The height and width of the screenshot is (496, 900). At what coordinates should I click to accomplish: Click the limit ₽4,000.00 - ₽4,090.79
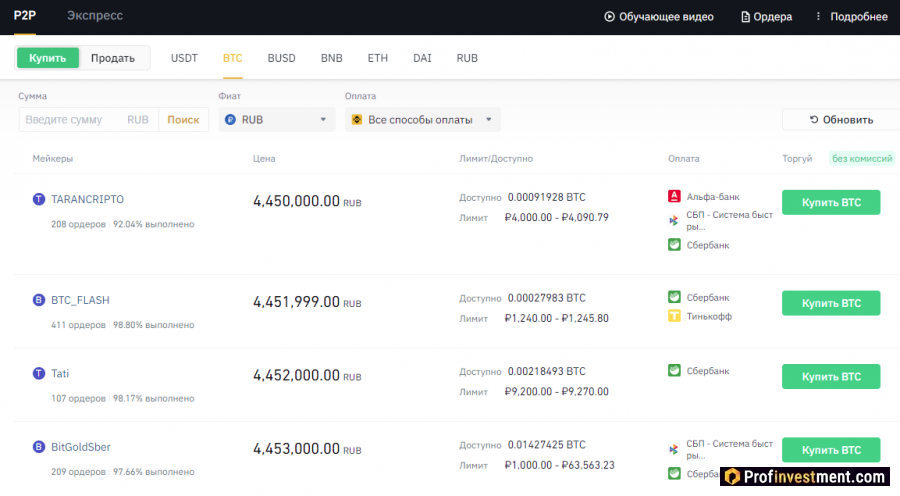(x=556, y=218)
